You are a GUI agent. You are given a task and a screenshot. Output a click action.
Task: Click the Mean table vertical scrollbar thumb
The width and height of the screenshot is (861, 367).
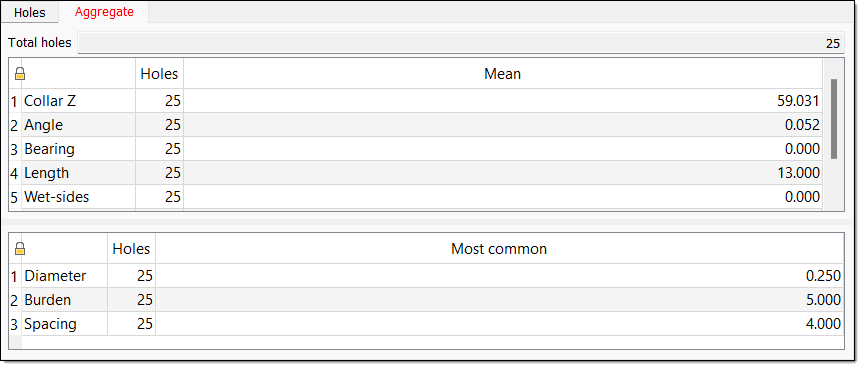834,119
